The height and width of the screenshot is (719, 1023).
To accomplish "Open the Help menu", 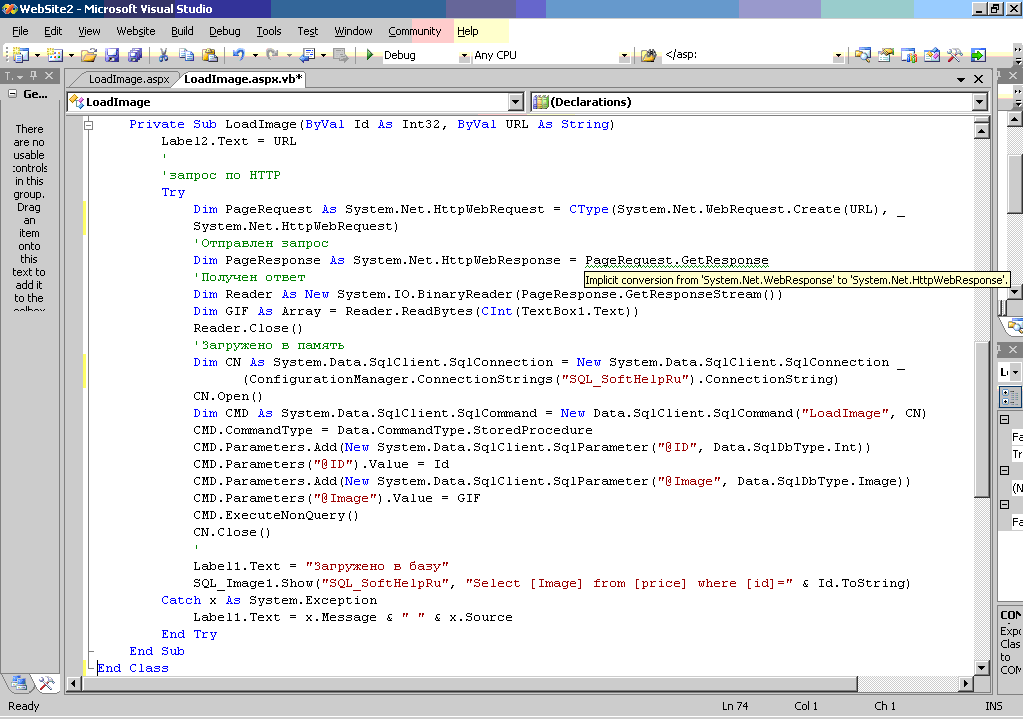I will 467,31.
